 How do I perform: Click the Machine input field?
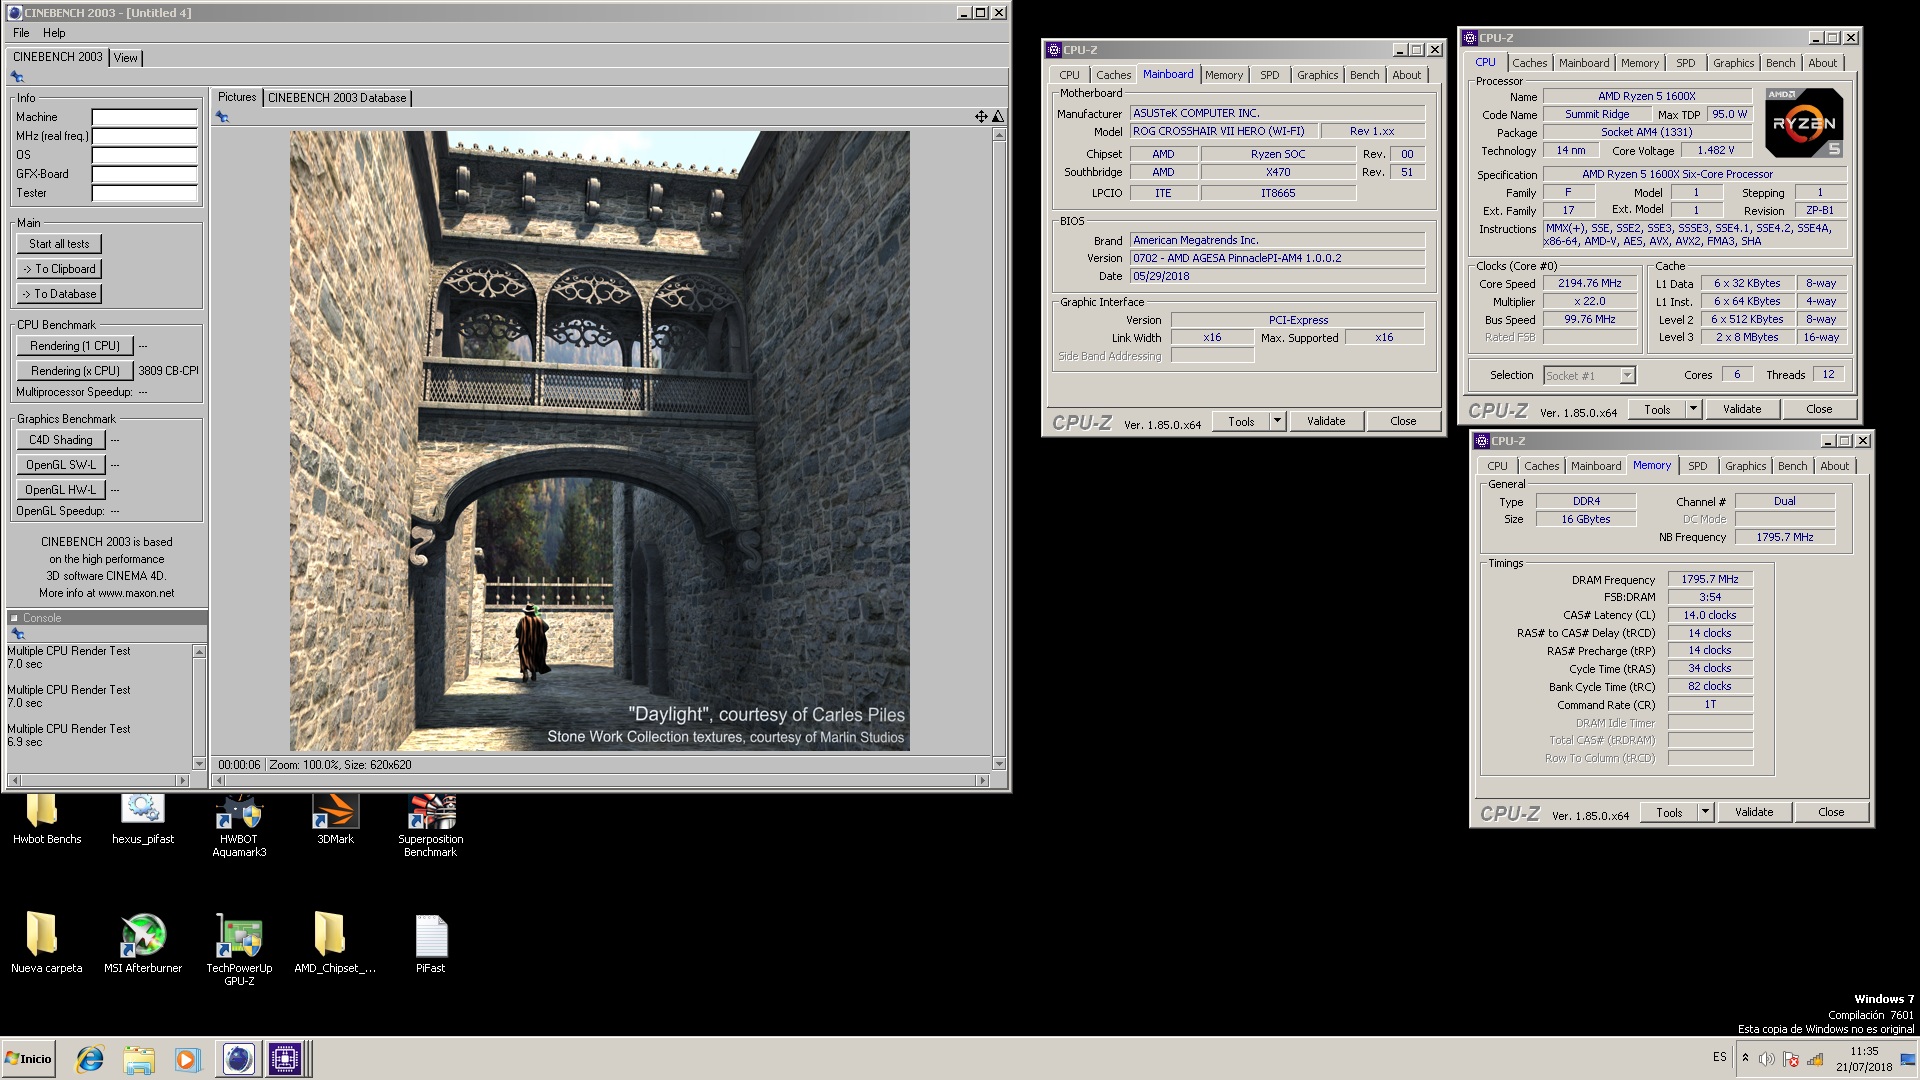(x=145, y=117)
